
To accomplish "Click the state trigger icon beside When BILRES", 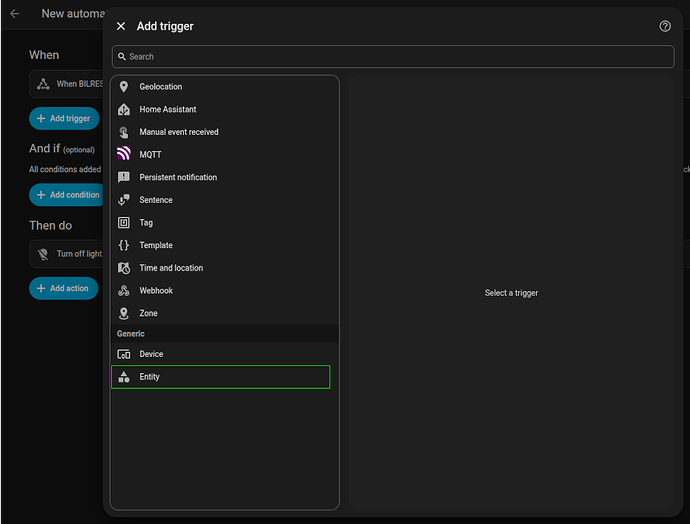I will 43,84.
